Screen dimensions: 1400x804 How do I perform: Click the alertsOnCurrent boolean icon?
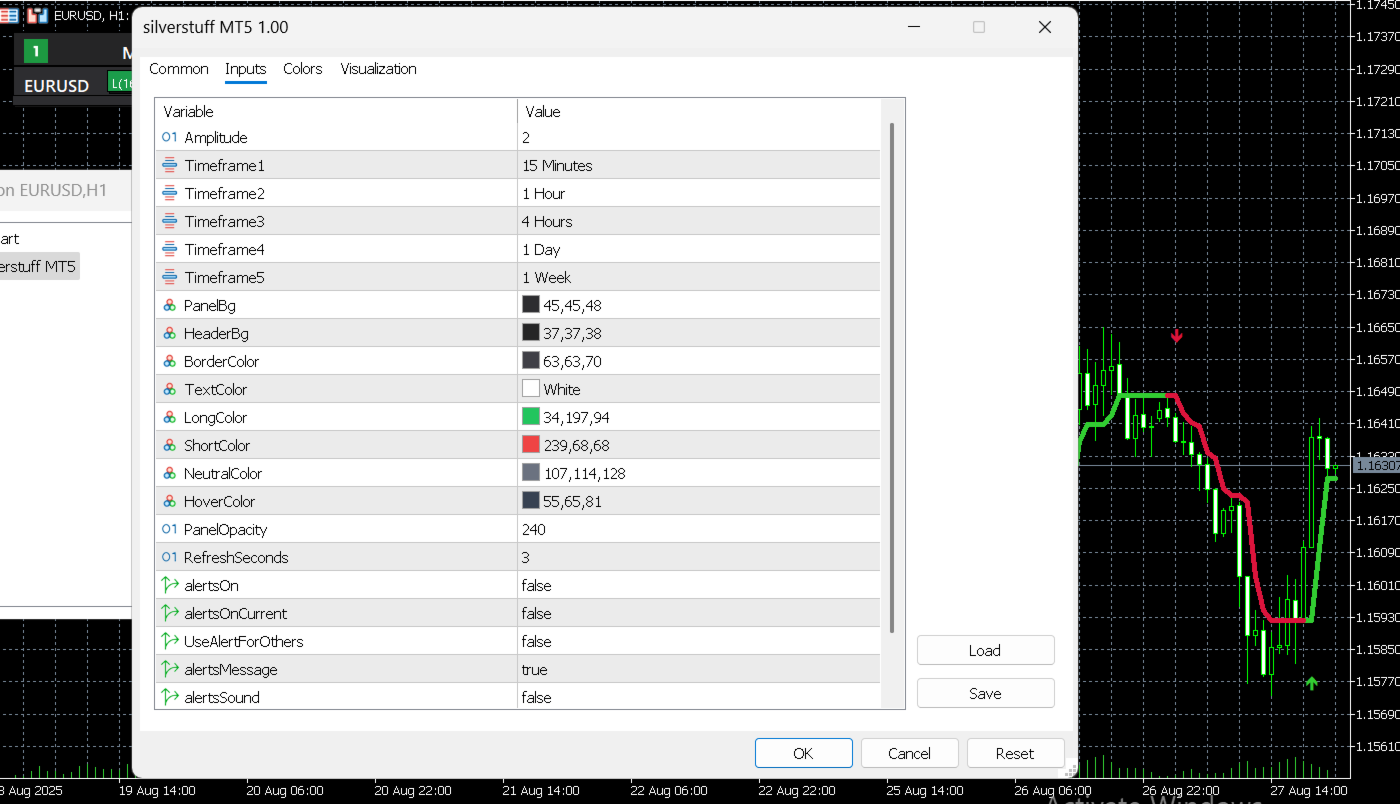coord(169,613)
